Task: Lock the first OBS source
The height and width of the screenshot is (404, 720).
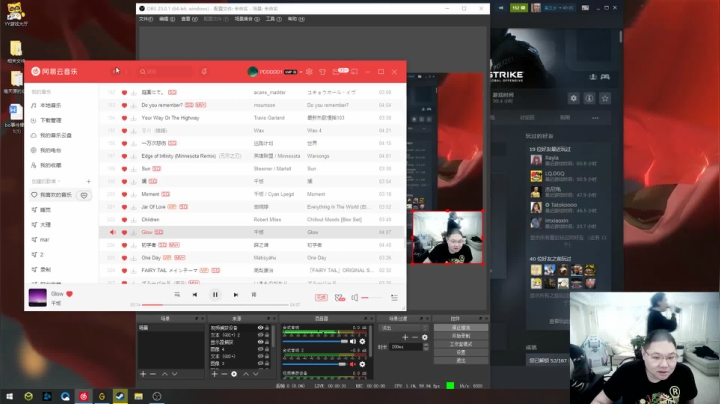Action: [267, 328]
